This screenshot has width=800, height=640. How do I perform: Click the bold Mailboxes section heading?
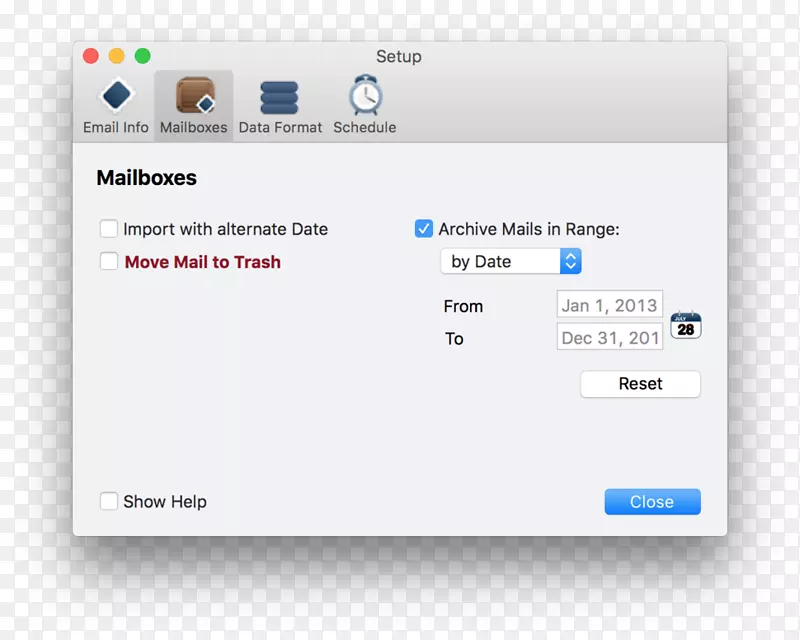tap(147, 178)
